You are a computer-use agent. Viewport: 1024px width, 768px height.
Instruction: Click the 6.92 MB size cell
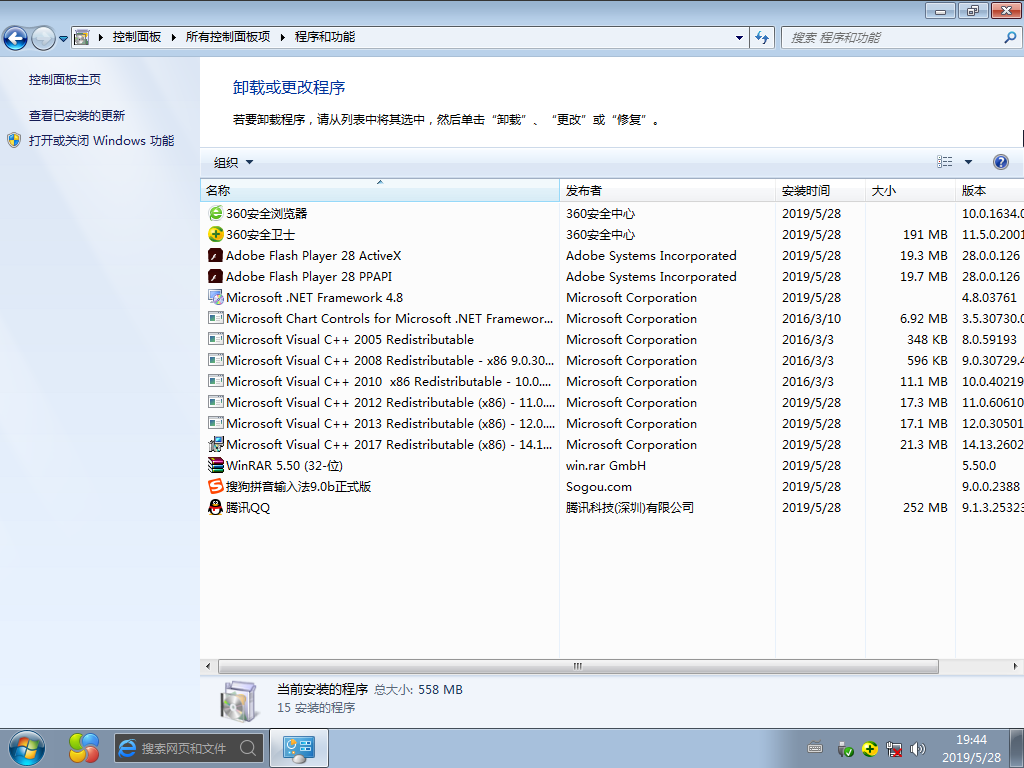[923, 319]
